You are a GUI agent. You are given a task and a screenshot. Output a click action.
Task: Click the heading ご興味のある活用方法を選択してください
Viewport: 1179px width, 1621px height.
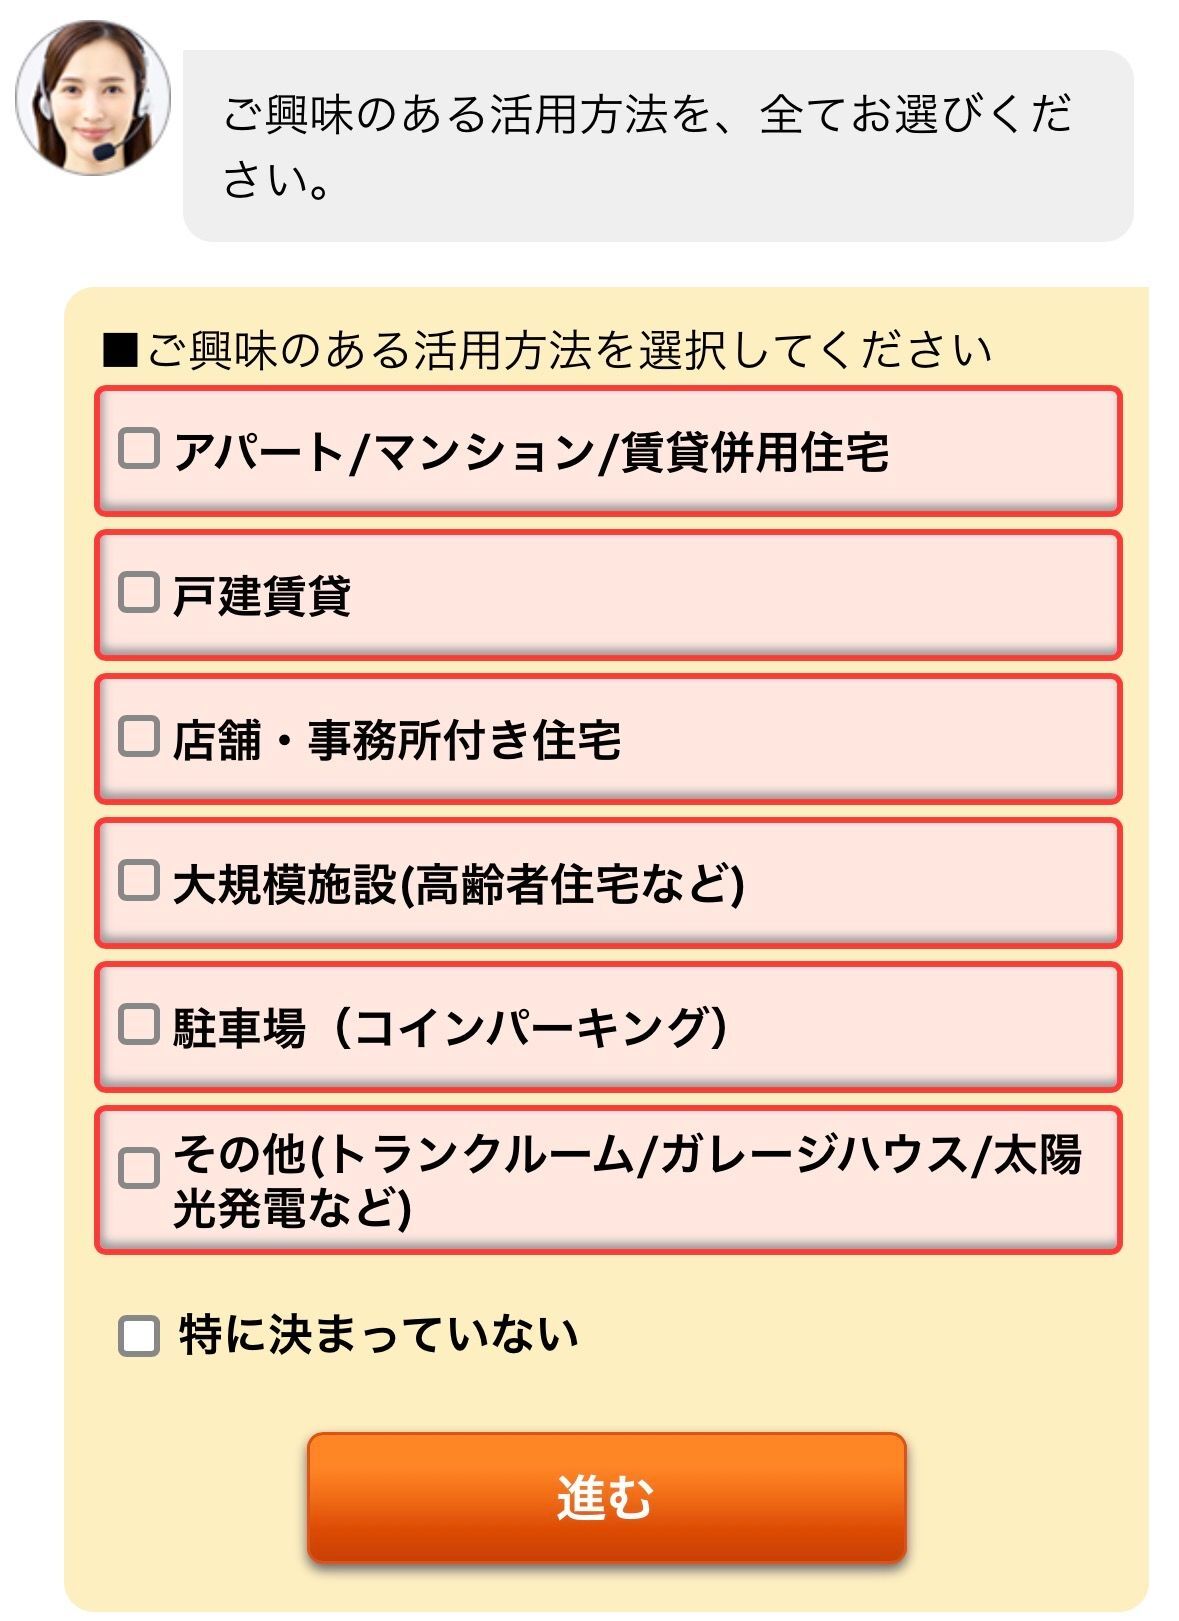pyautogui.click(x=568, y=350)
